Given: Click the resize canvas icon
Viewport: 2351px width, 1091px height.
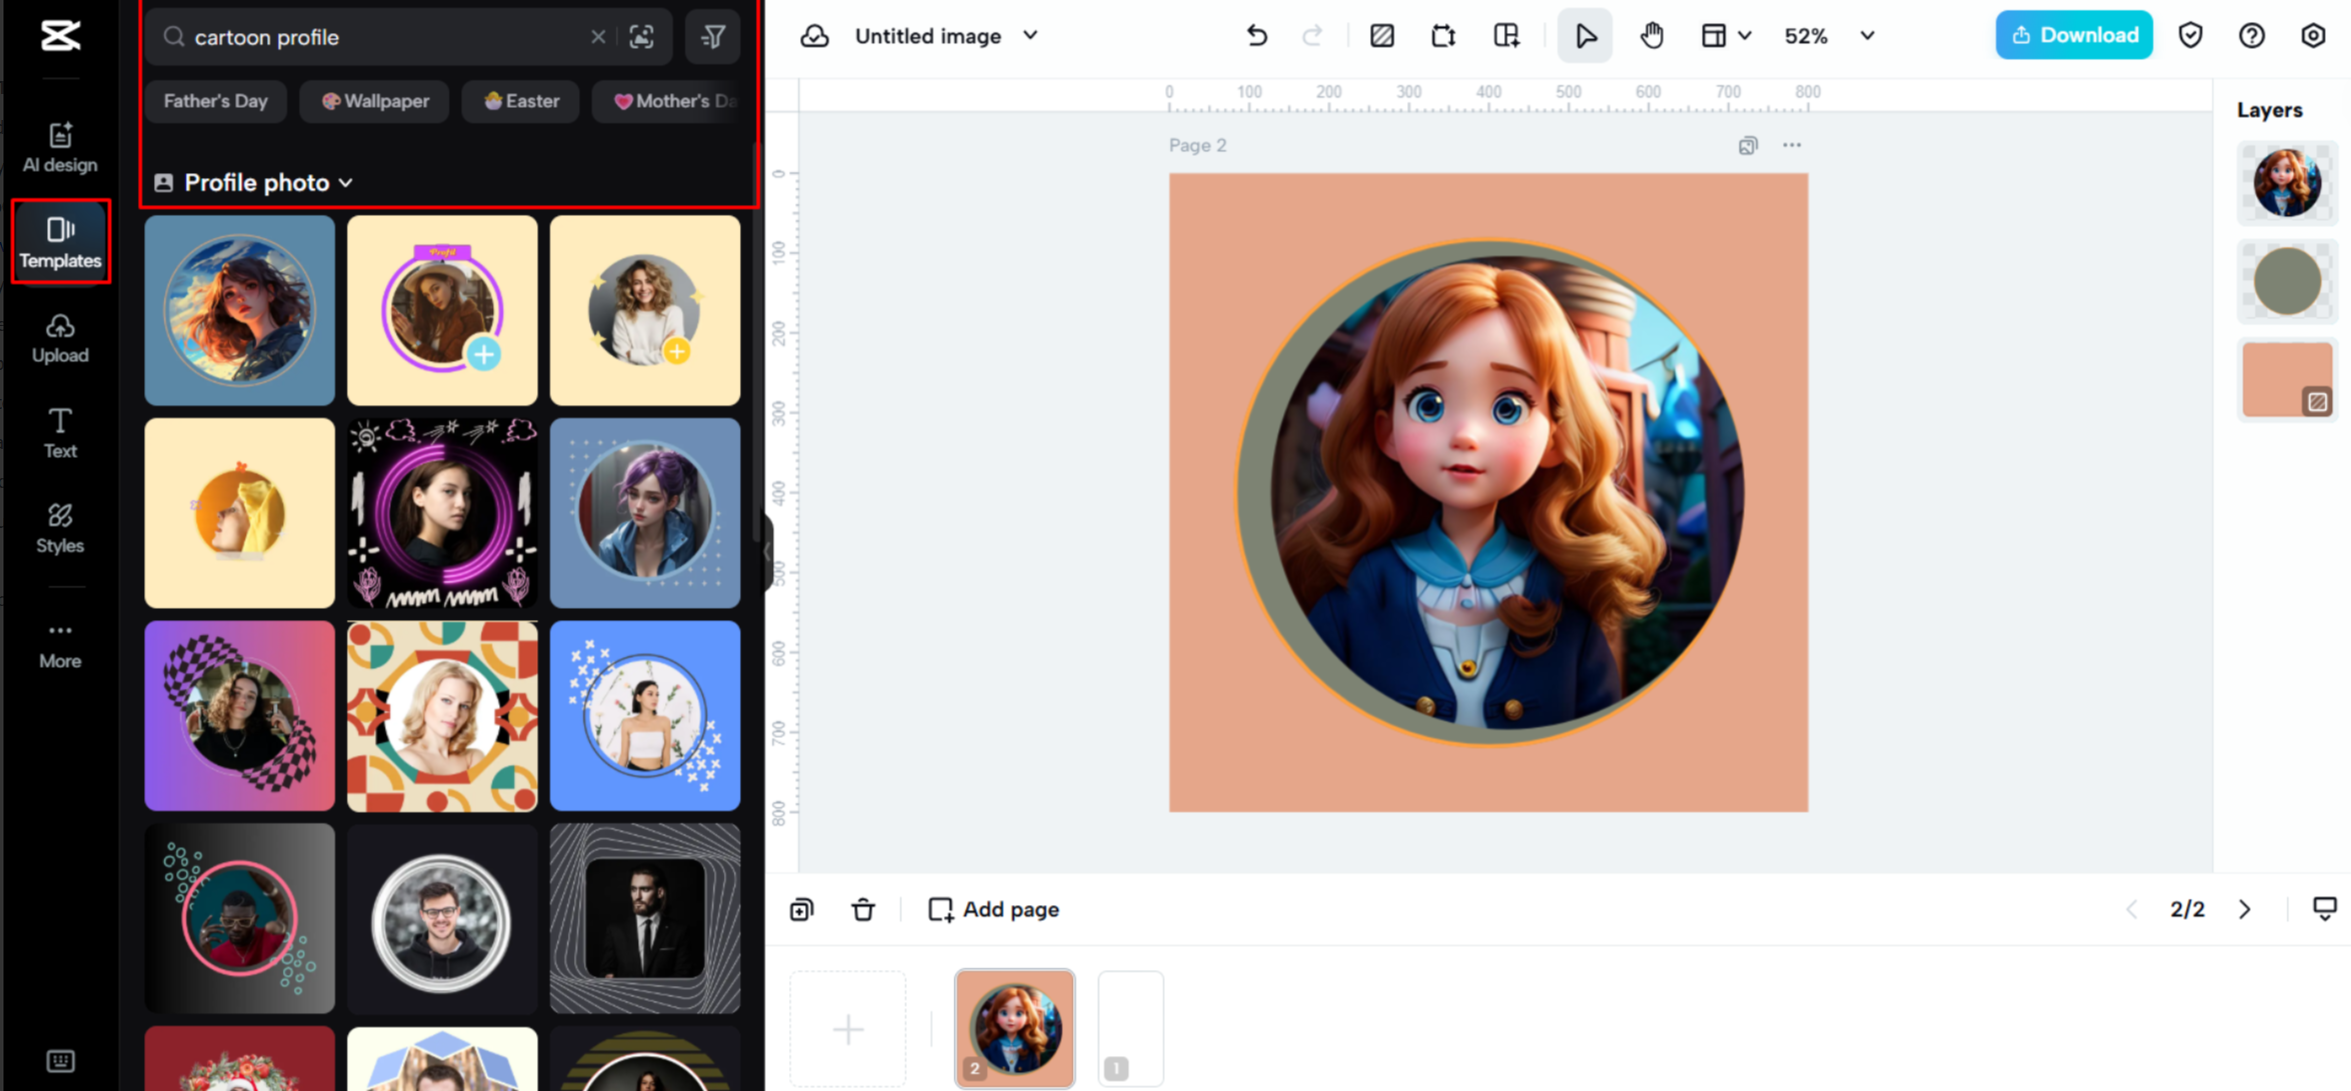Looking at the screenshot, I should tap(1443, 36).
